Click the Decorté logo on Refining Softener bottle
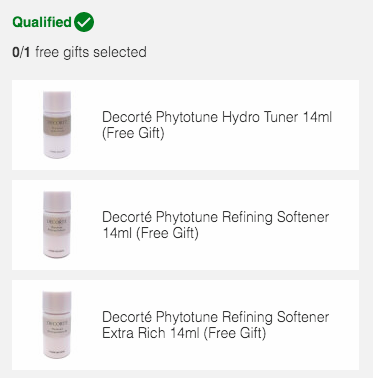 click(57, 221)
